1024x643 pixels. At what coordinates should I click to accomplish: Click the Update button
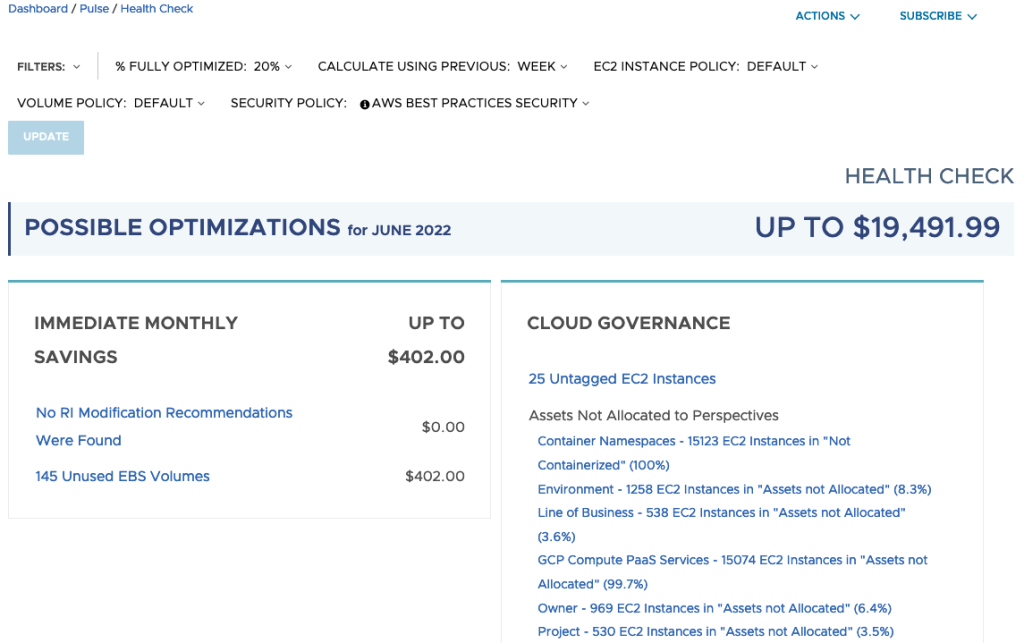point(46,137)
